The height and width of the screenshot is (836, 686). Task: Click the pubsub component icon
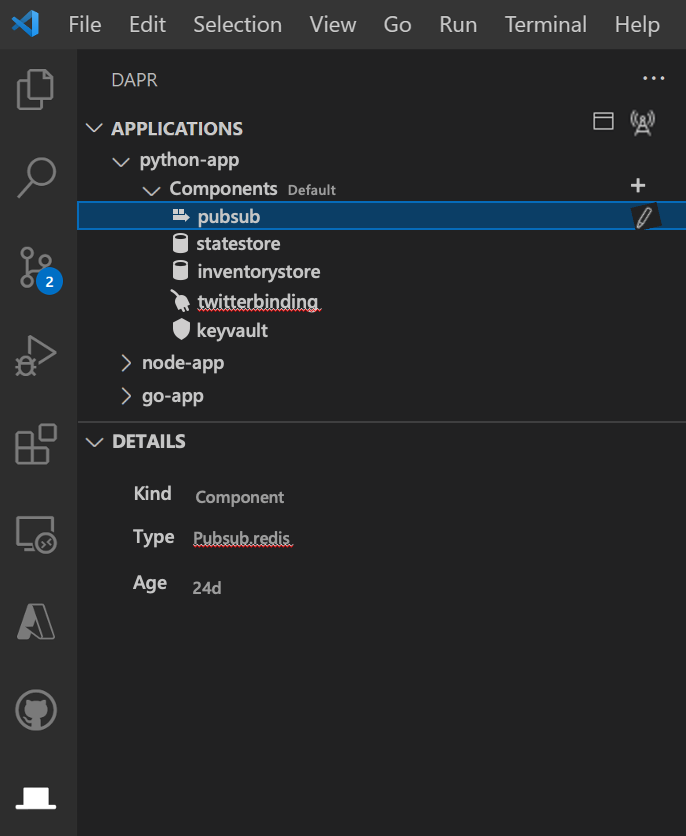[x=181, y=215]
